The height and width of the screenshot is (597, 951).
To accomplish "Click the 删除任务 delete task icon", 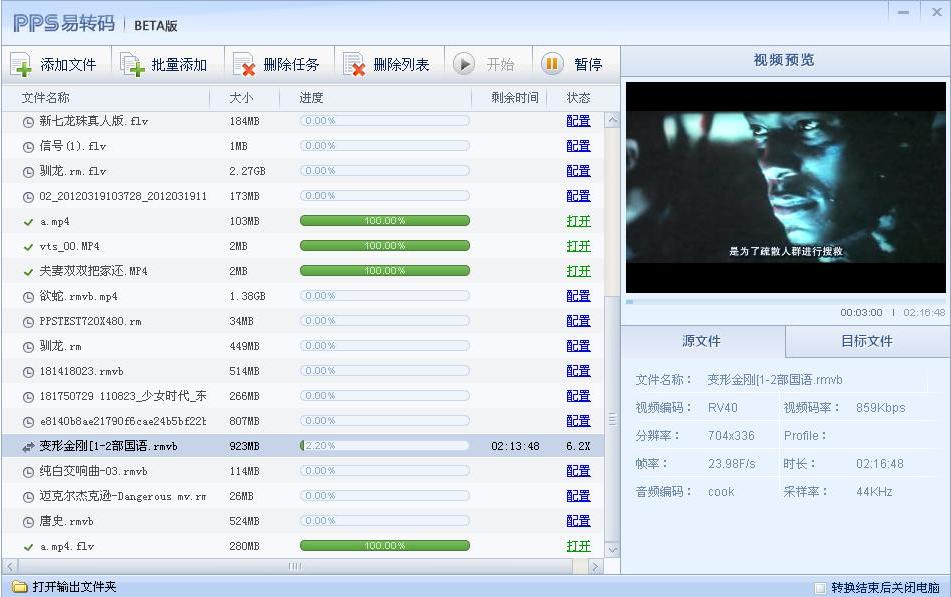I will point(244,65).
